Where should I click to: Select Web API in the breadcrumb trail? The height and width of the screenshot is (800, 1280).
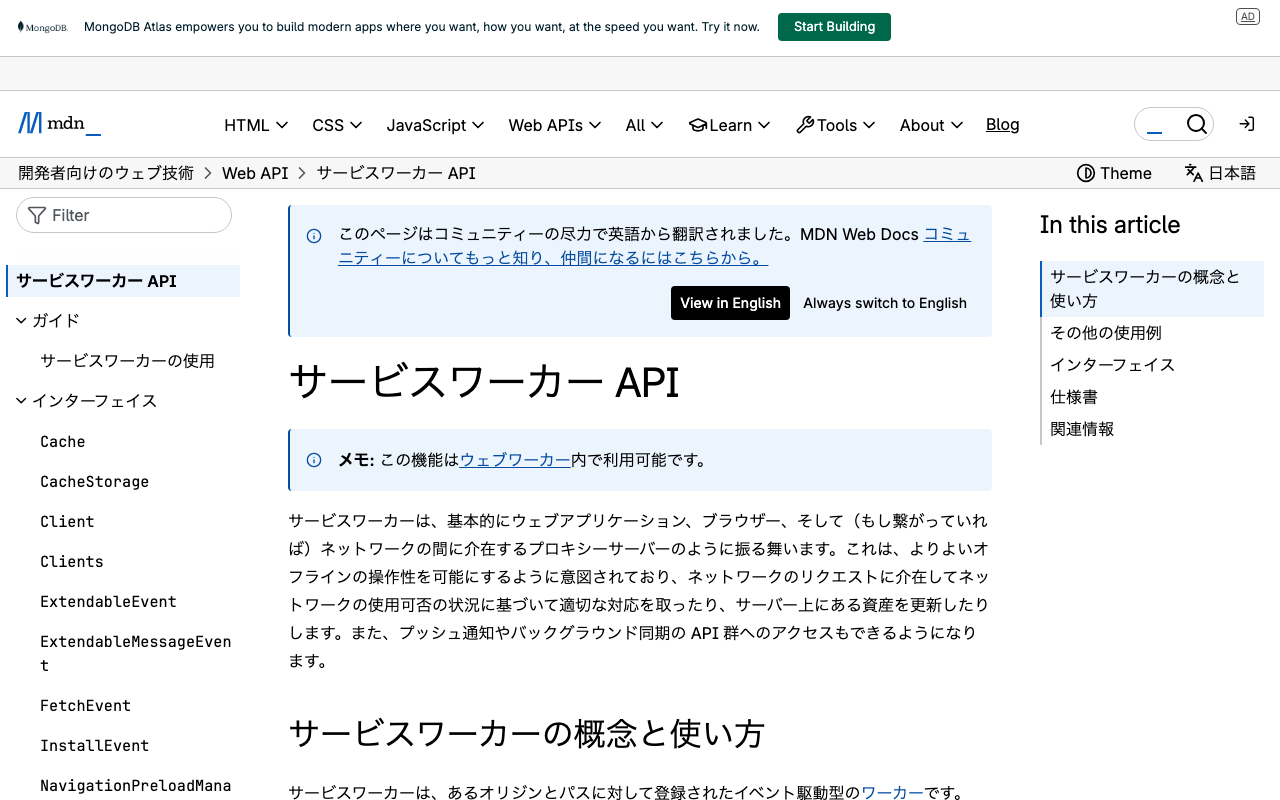255,172
